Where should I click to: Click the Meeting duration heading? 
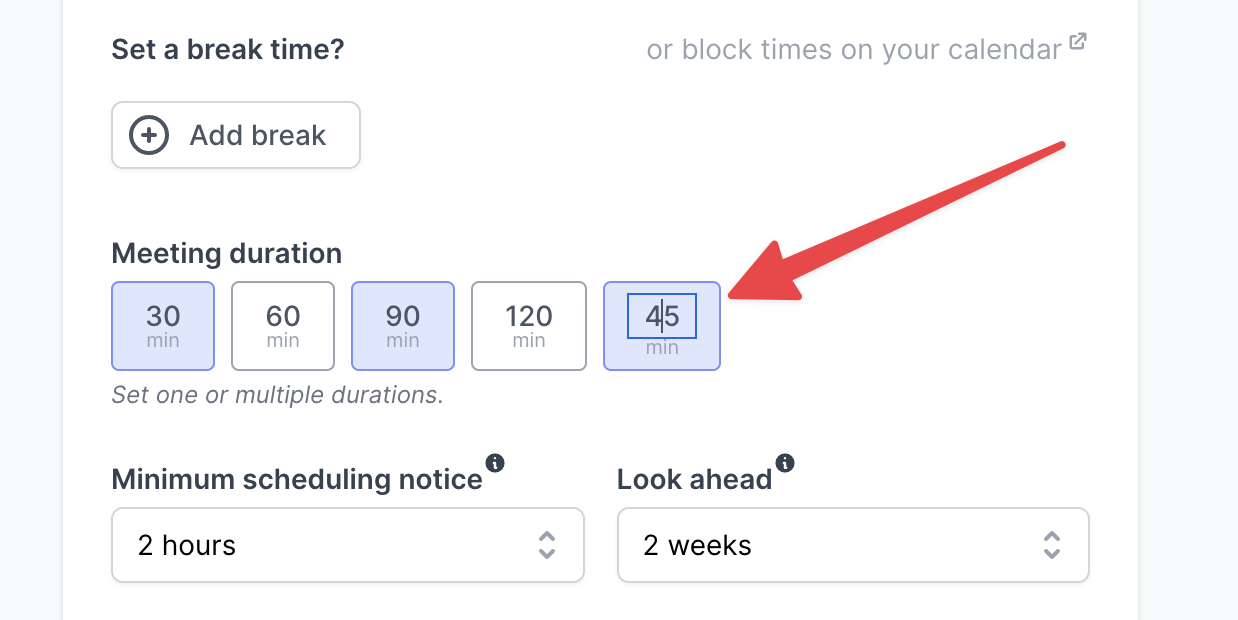[x=227, y=253]
